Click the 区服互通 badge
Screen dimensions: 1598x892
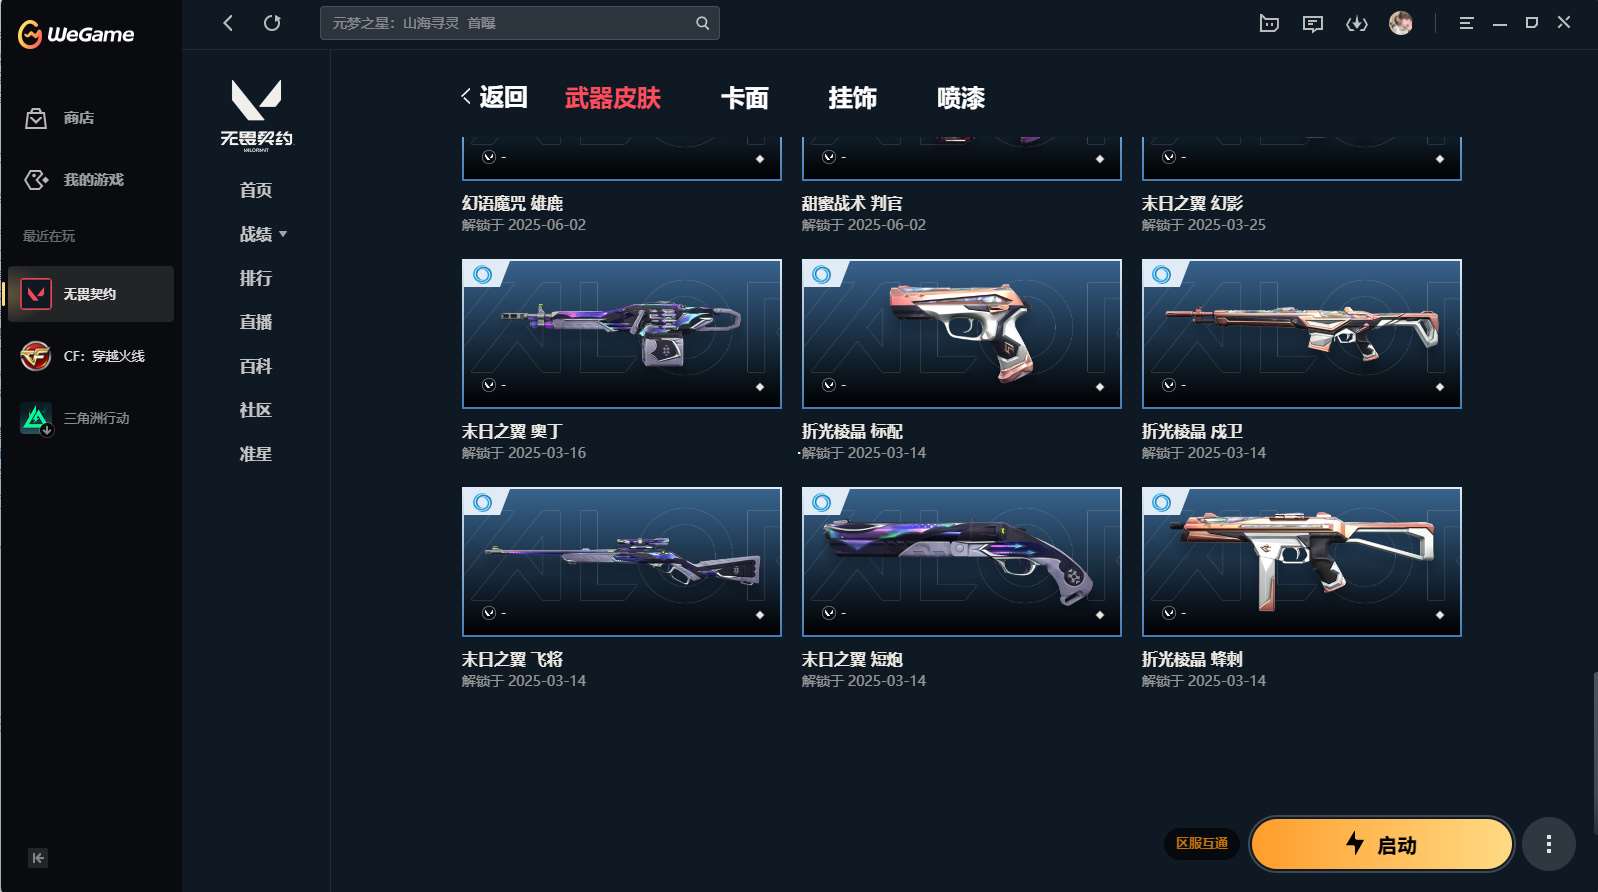(x=1202, y=843)
